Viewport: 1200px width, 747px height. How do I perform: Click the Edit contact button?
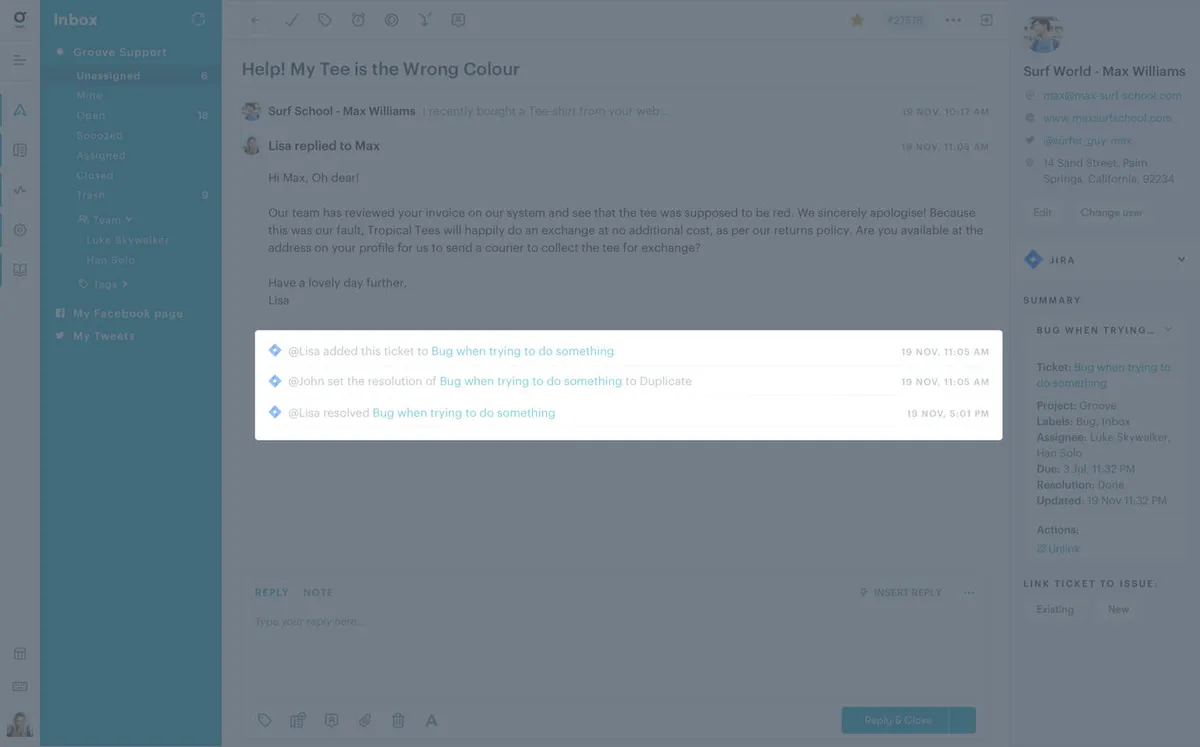click(1042, 213)
